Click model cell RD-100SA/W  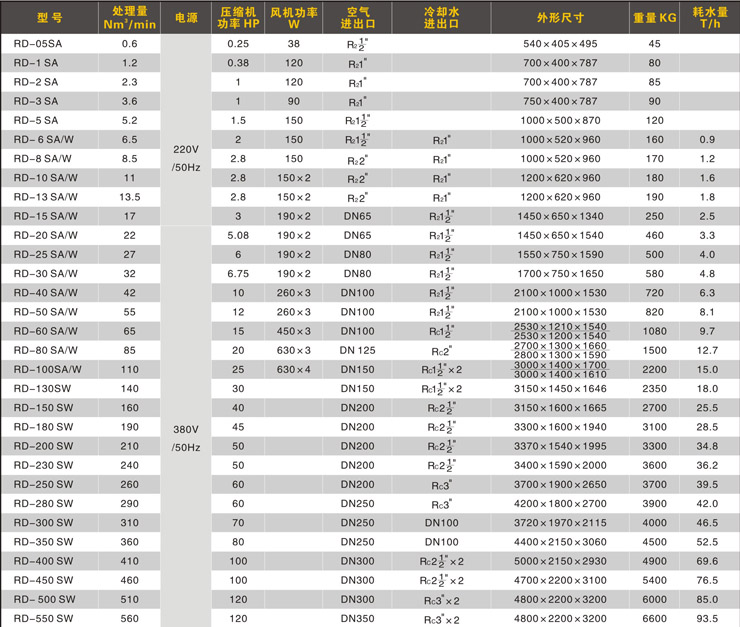click(x=47, y=369)
